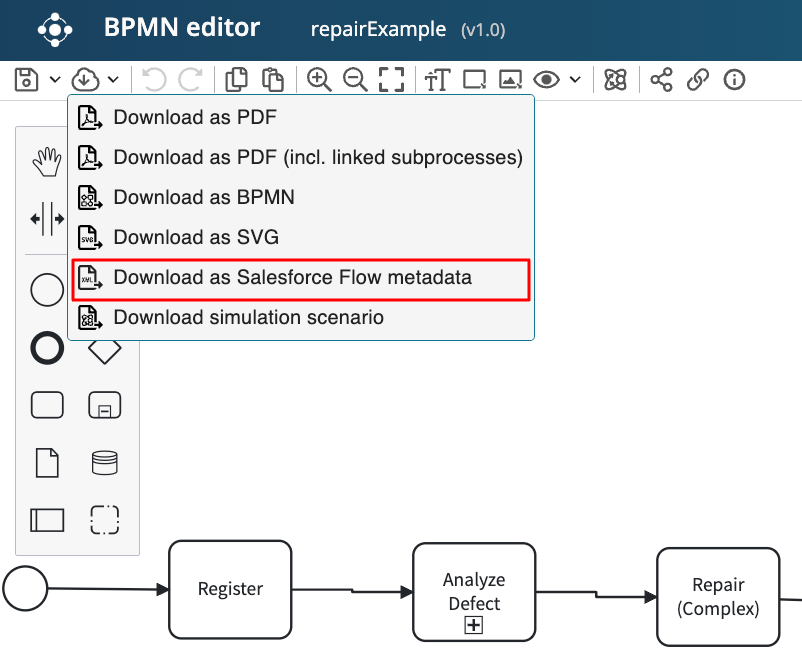The width and height of the screenshot is (802, 666).
Task: Click Download as SVG option
Action: [196, 238]
